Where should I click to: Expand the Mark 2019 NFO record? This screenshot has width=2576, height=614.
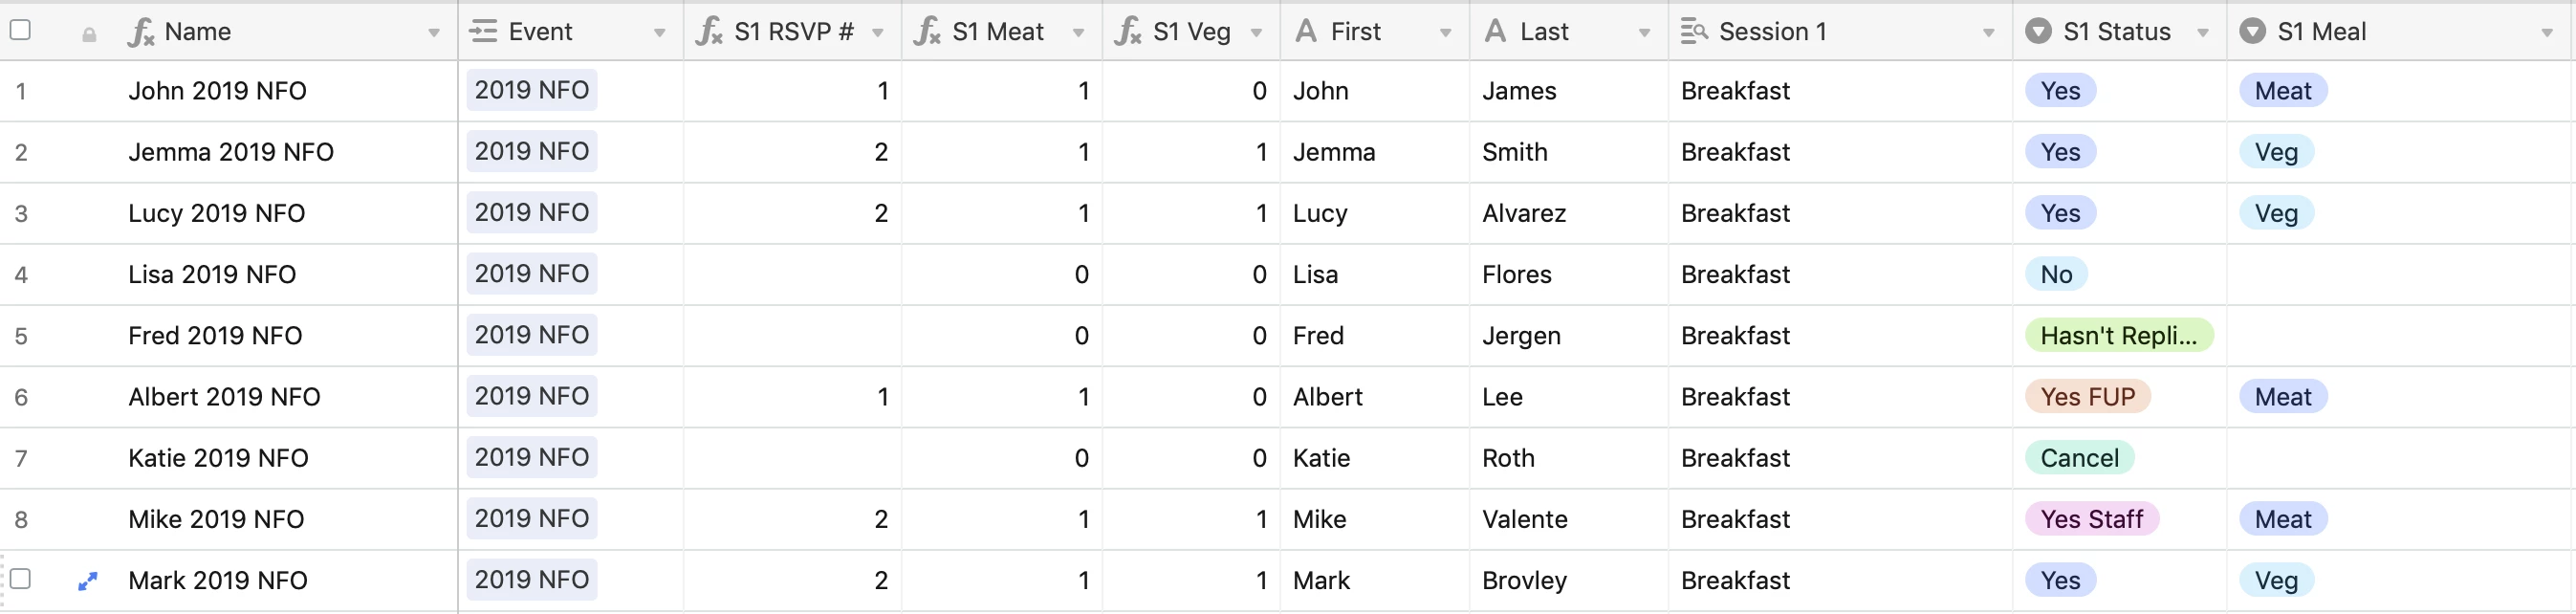click(88, 581)
